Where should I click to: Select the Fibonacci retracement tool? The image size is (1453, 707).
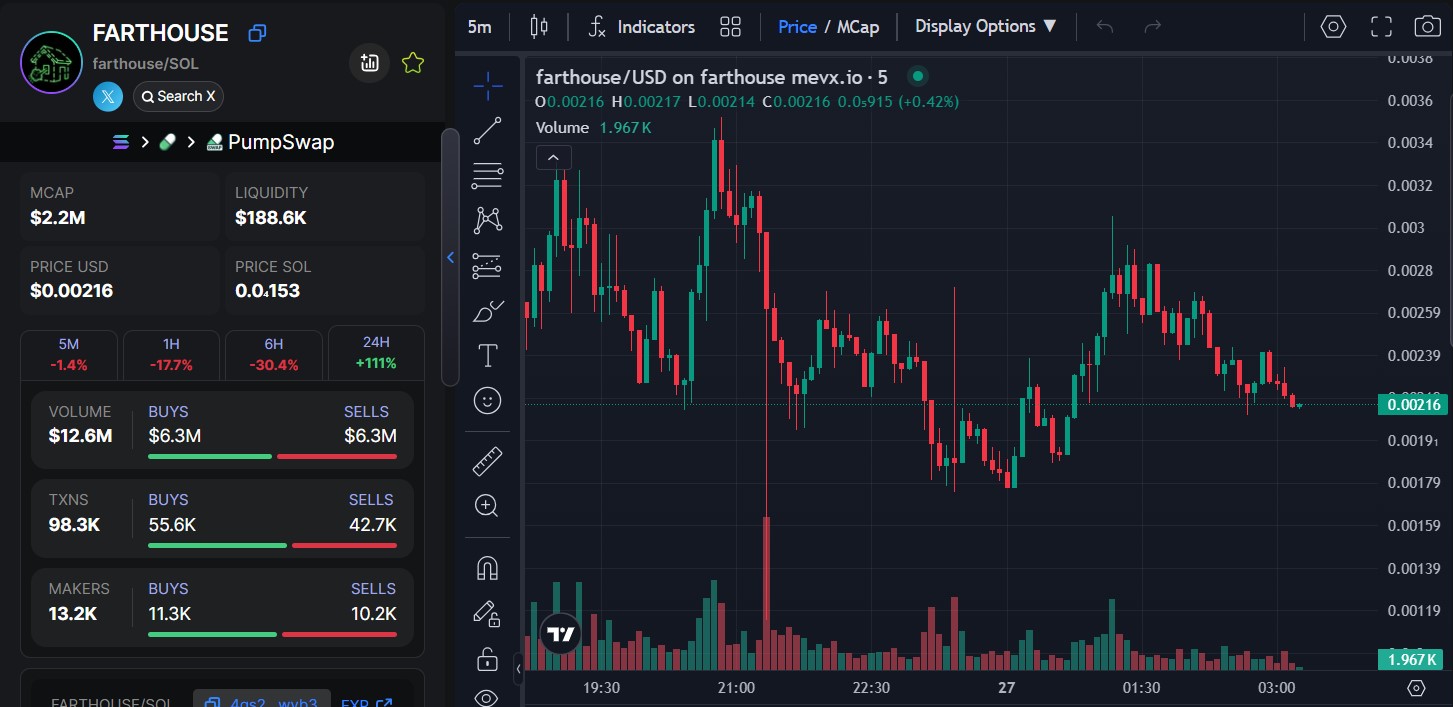point(488,175)
